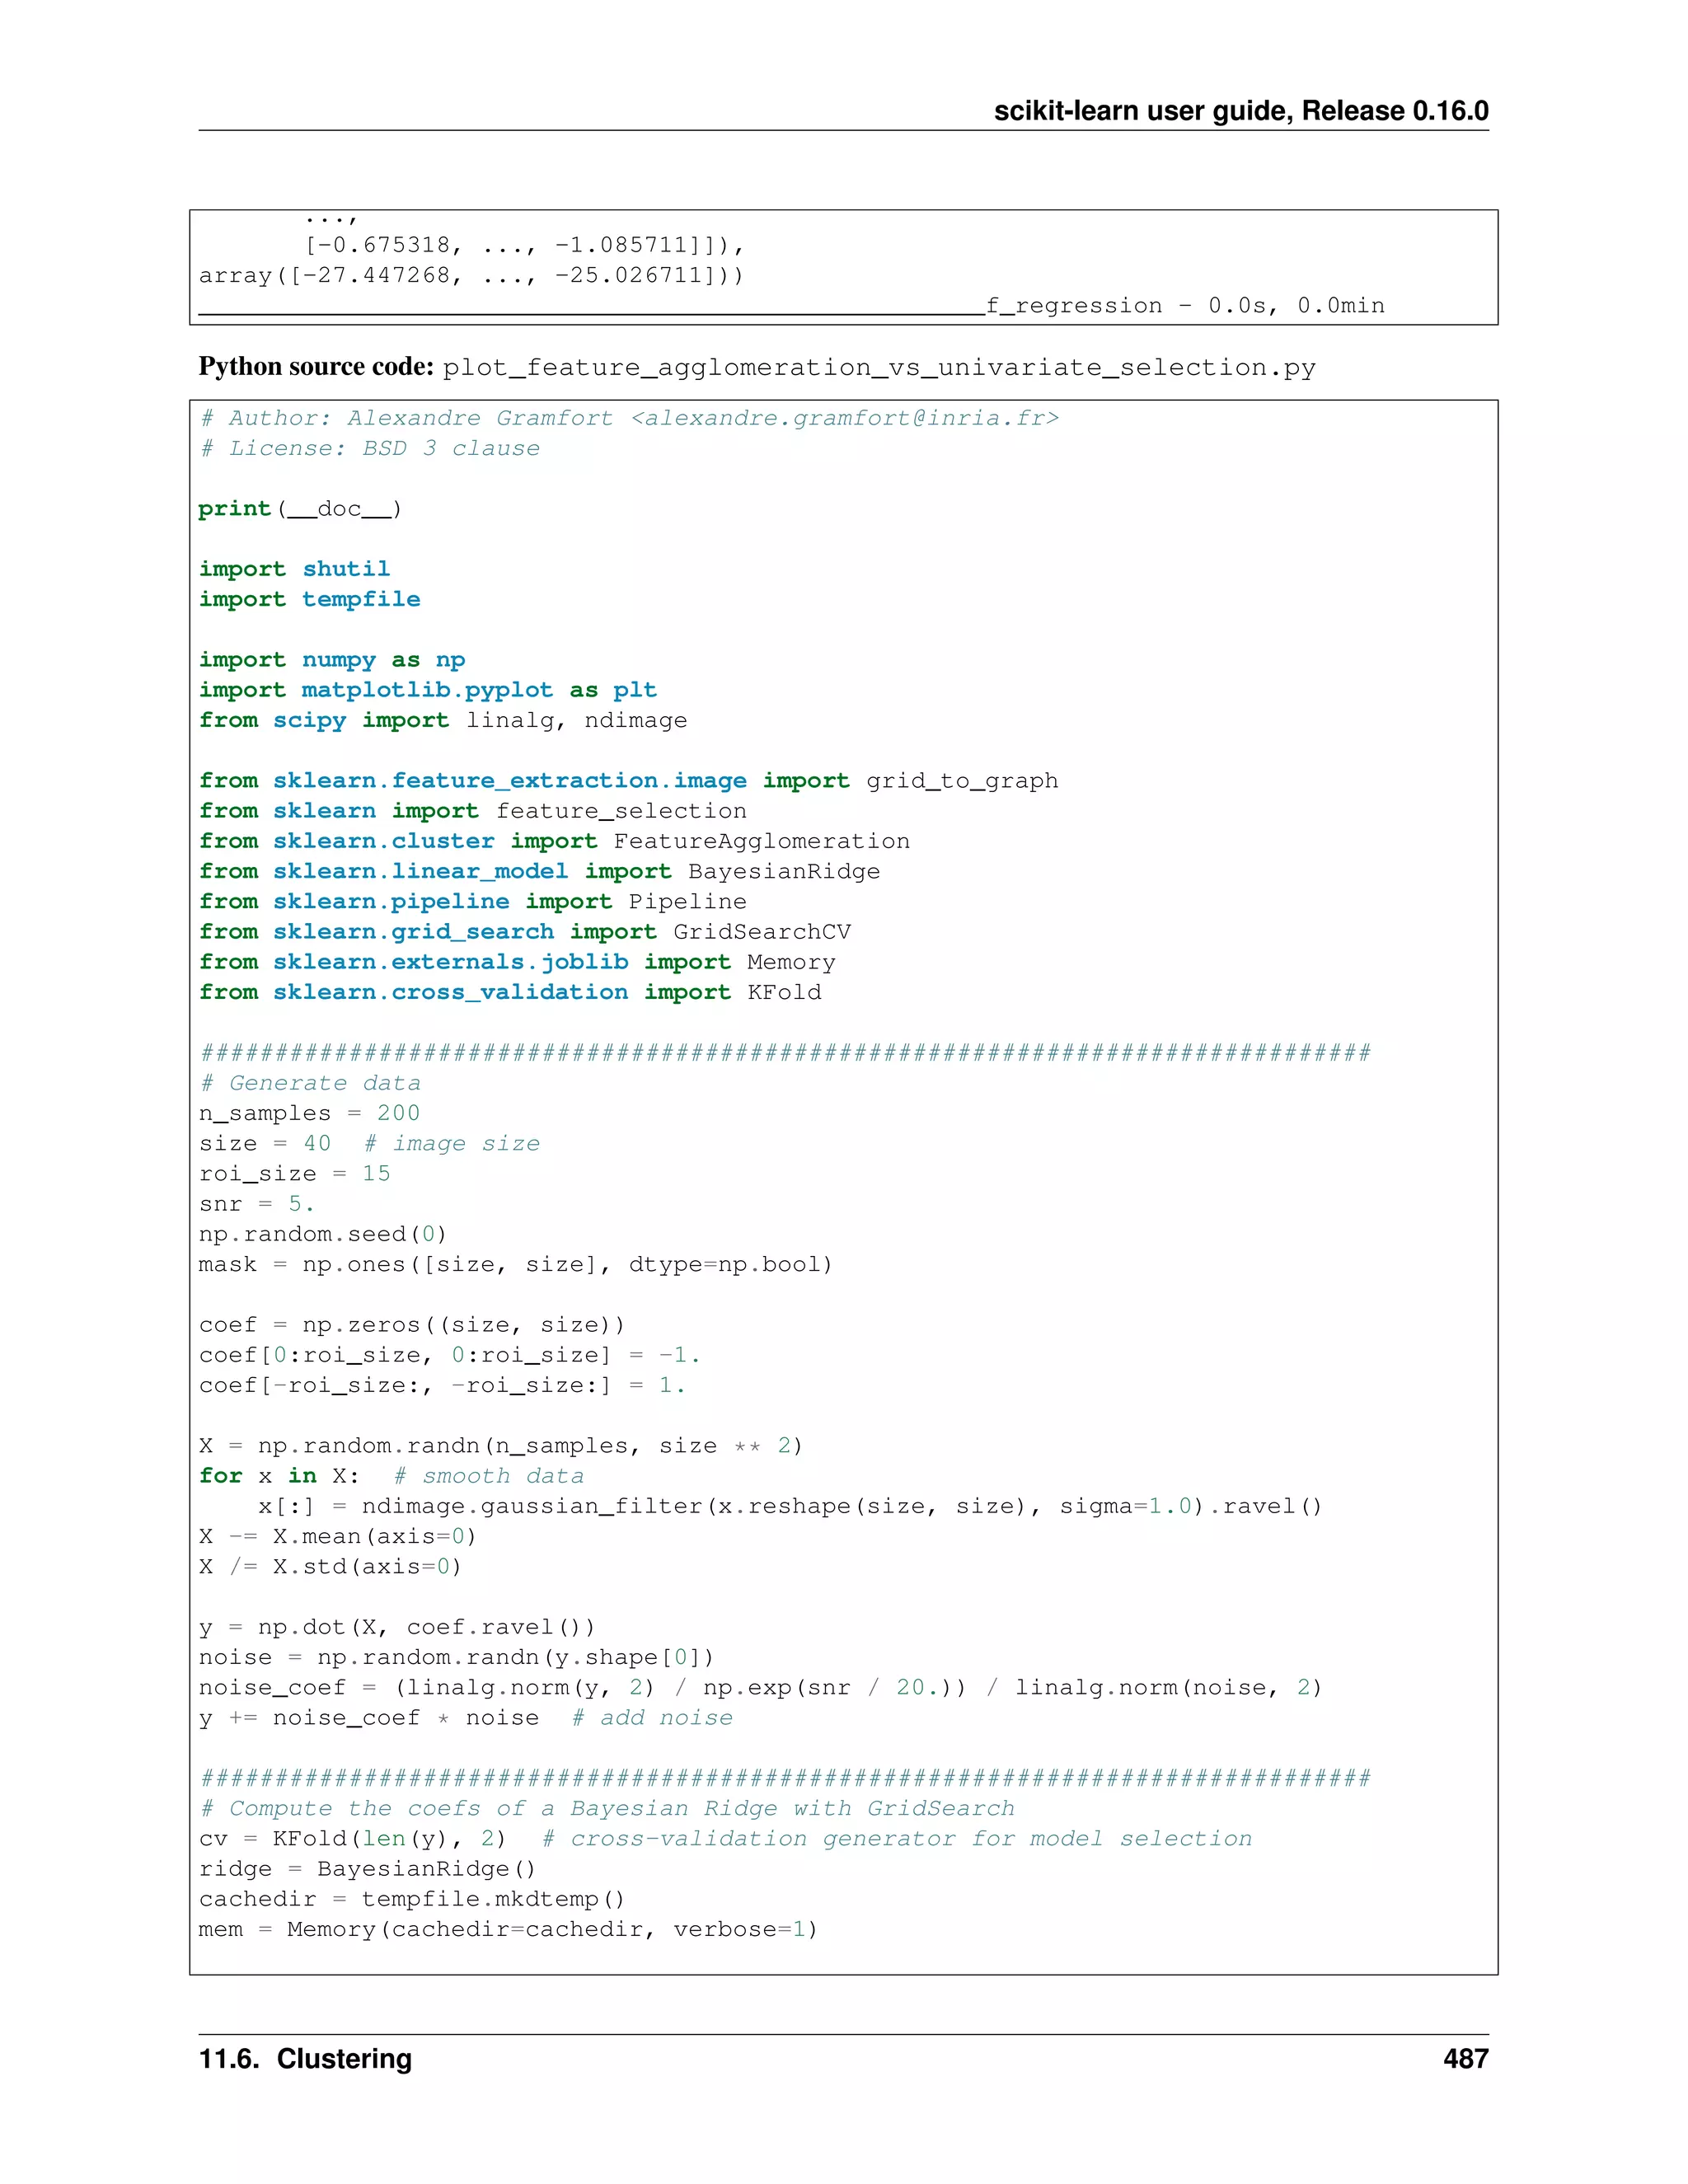Image resolution: width=1688 pixels, height=2184 pixels.
Task: Click the FeatureAgglomeration import line
Action: tap(555, 841)
